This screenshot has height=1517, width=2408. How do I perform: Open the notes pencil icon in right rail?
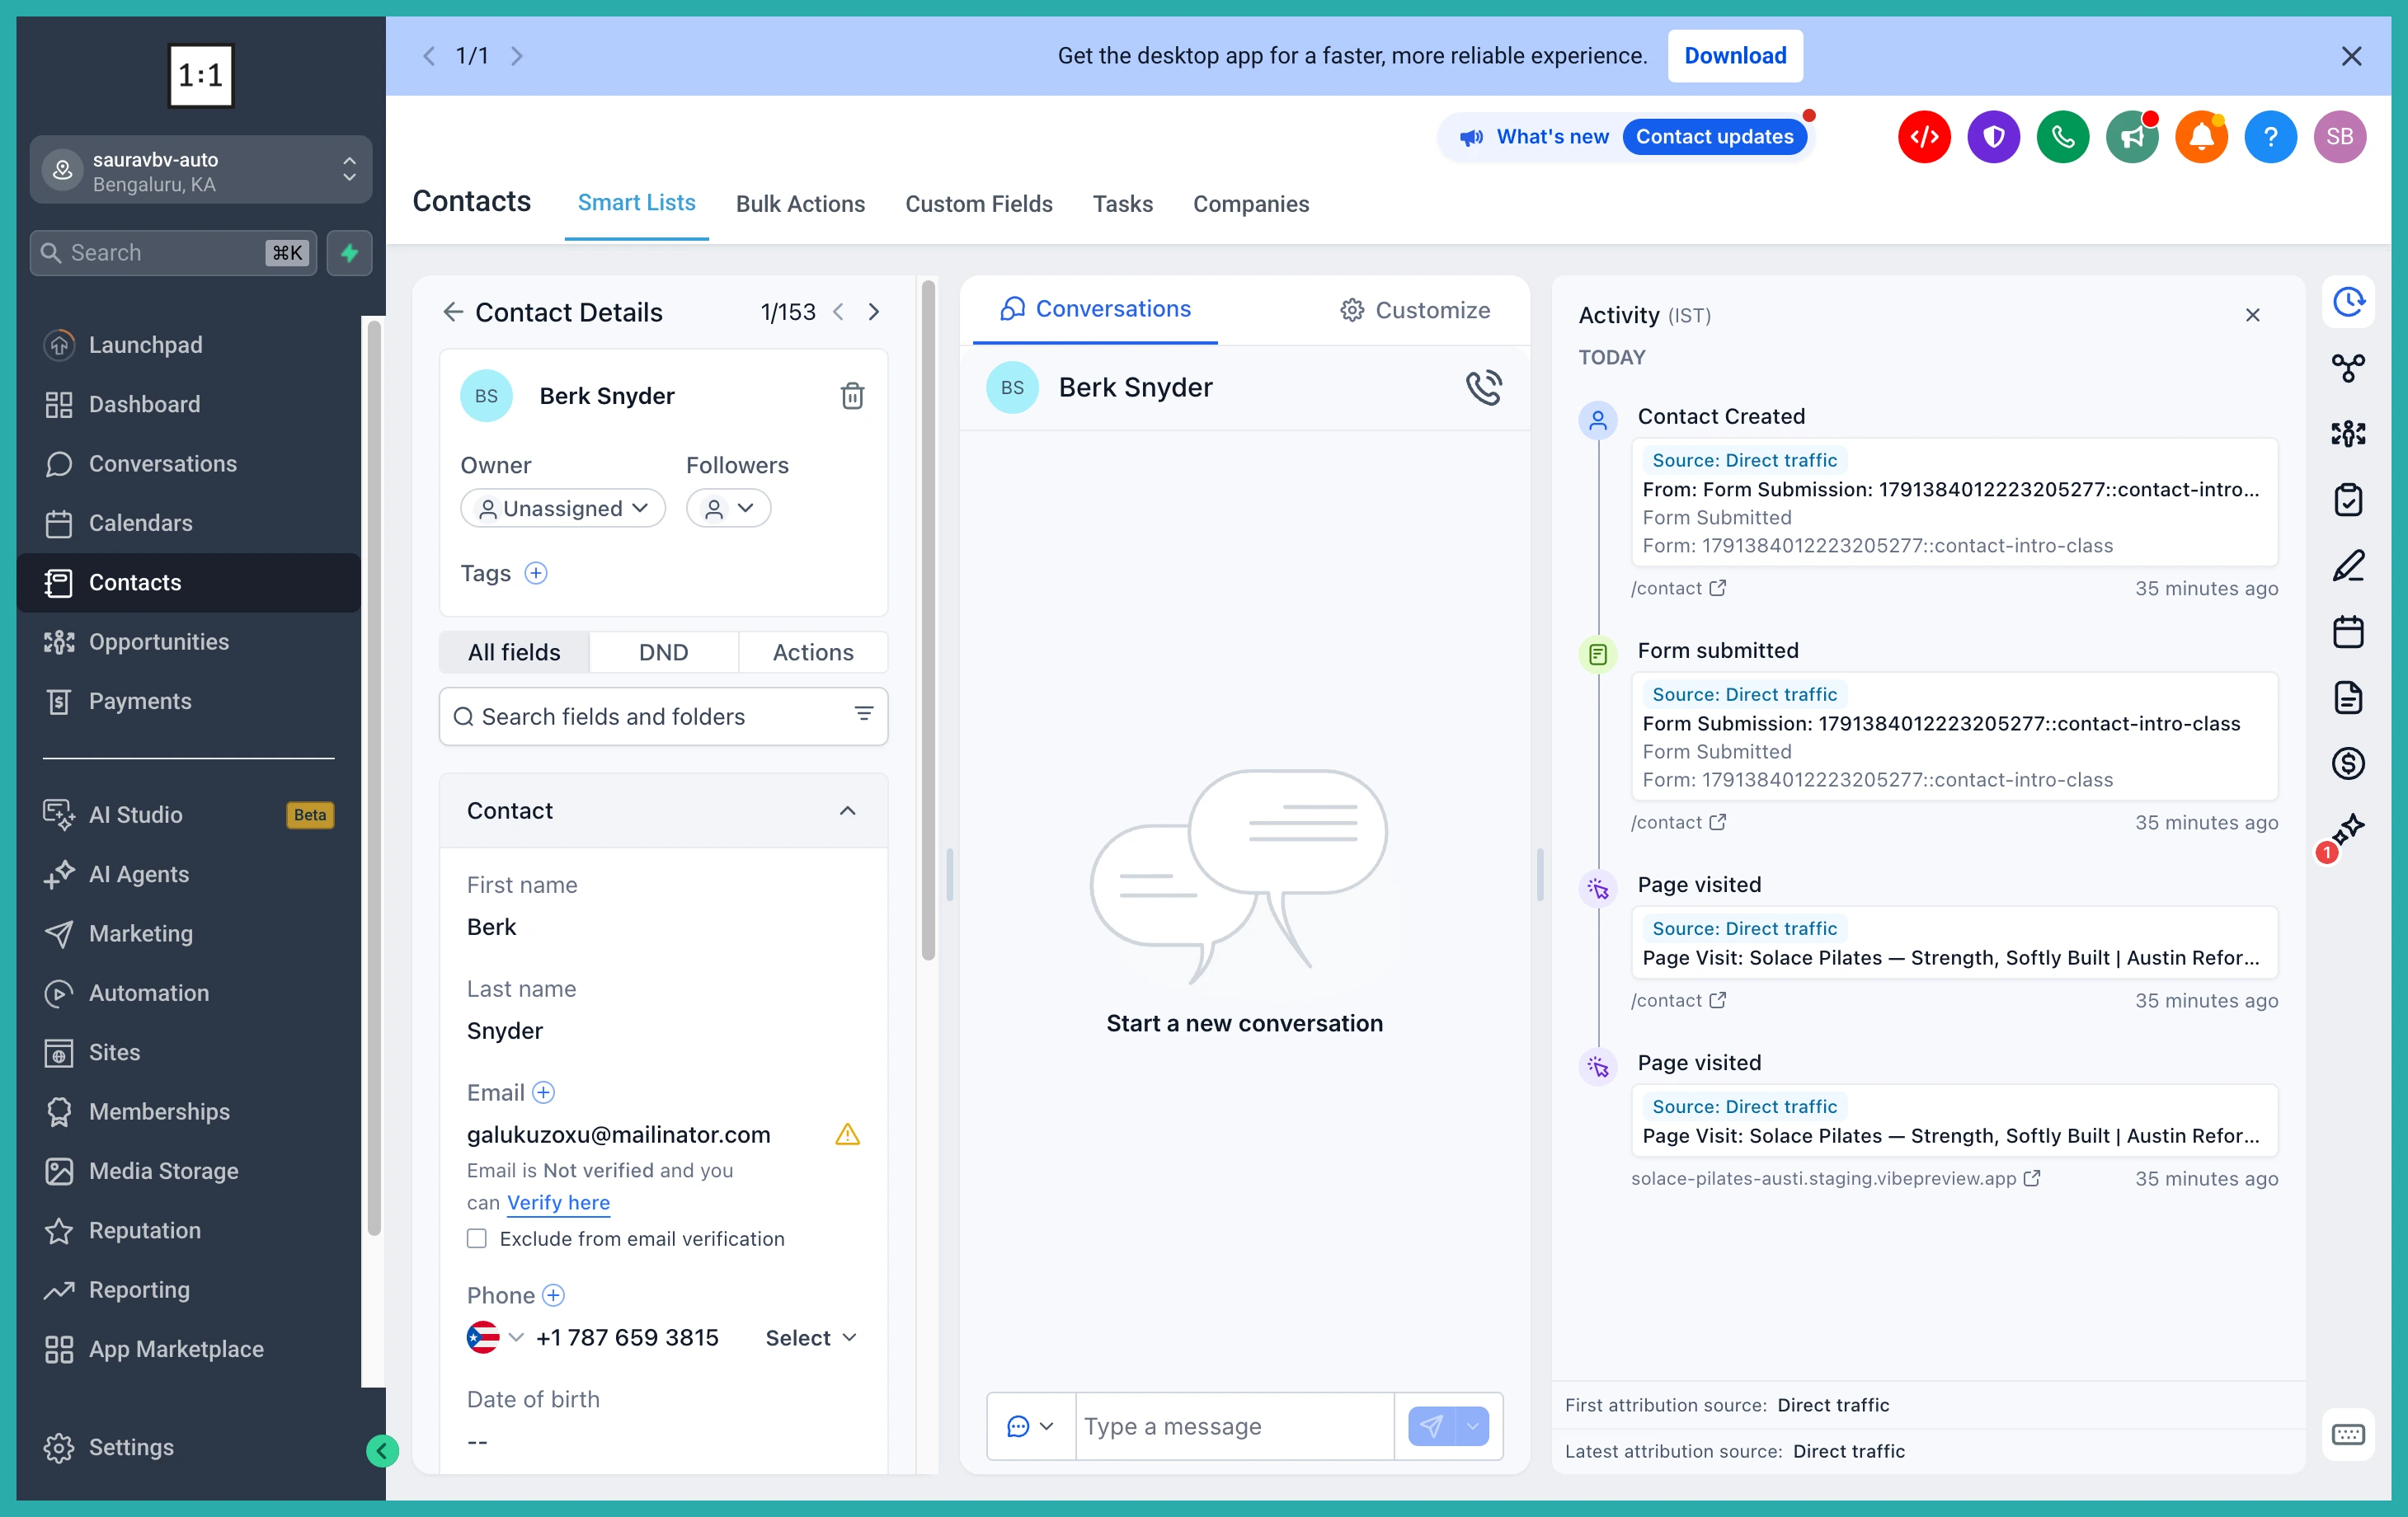click(2348, 566)
